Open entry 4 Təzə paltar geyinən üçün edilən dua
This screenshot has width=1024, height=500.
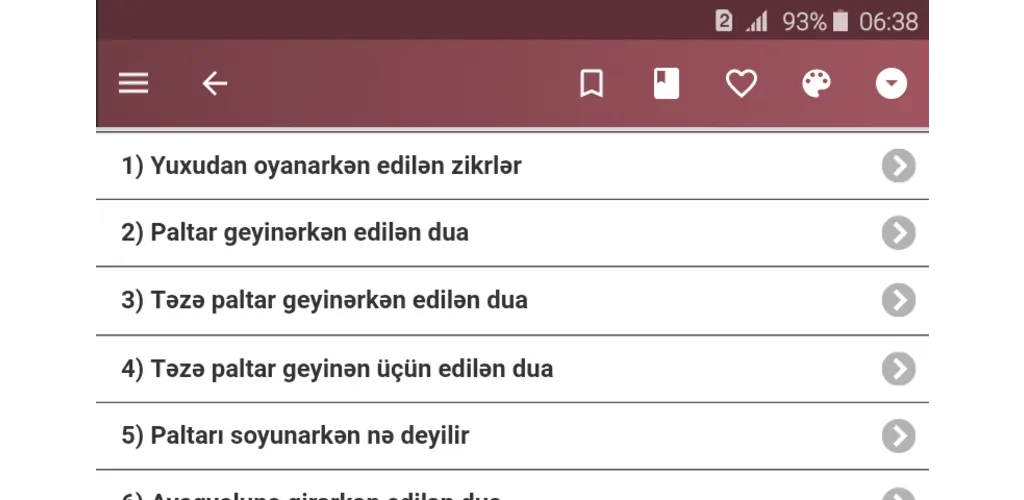tap(512, 369)
